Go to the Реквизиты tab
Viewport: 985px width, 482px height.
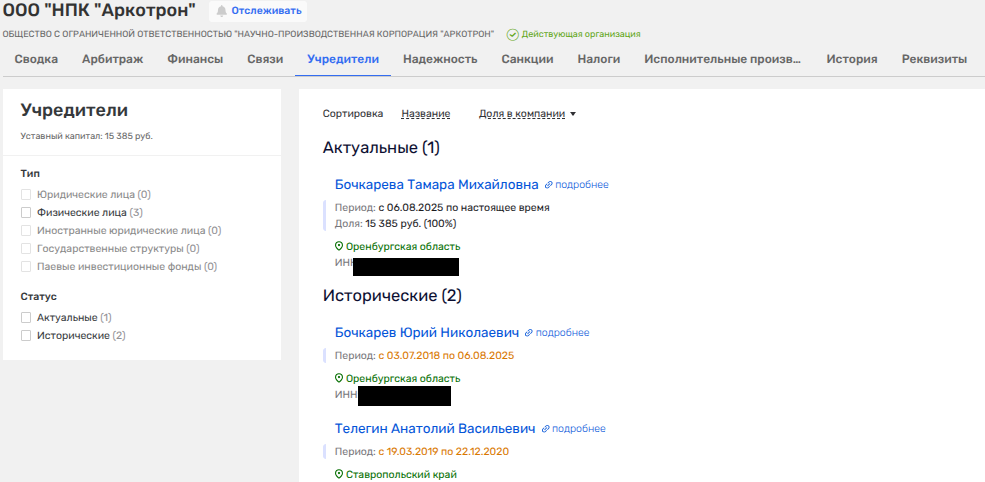[x=933, y=59]
